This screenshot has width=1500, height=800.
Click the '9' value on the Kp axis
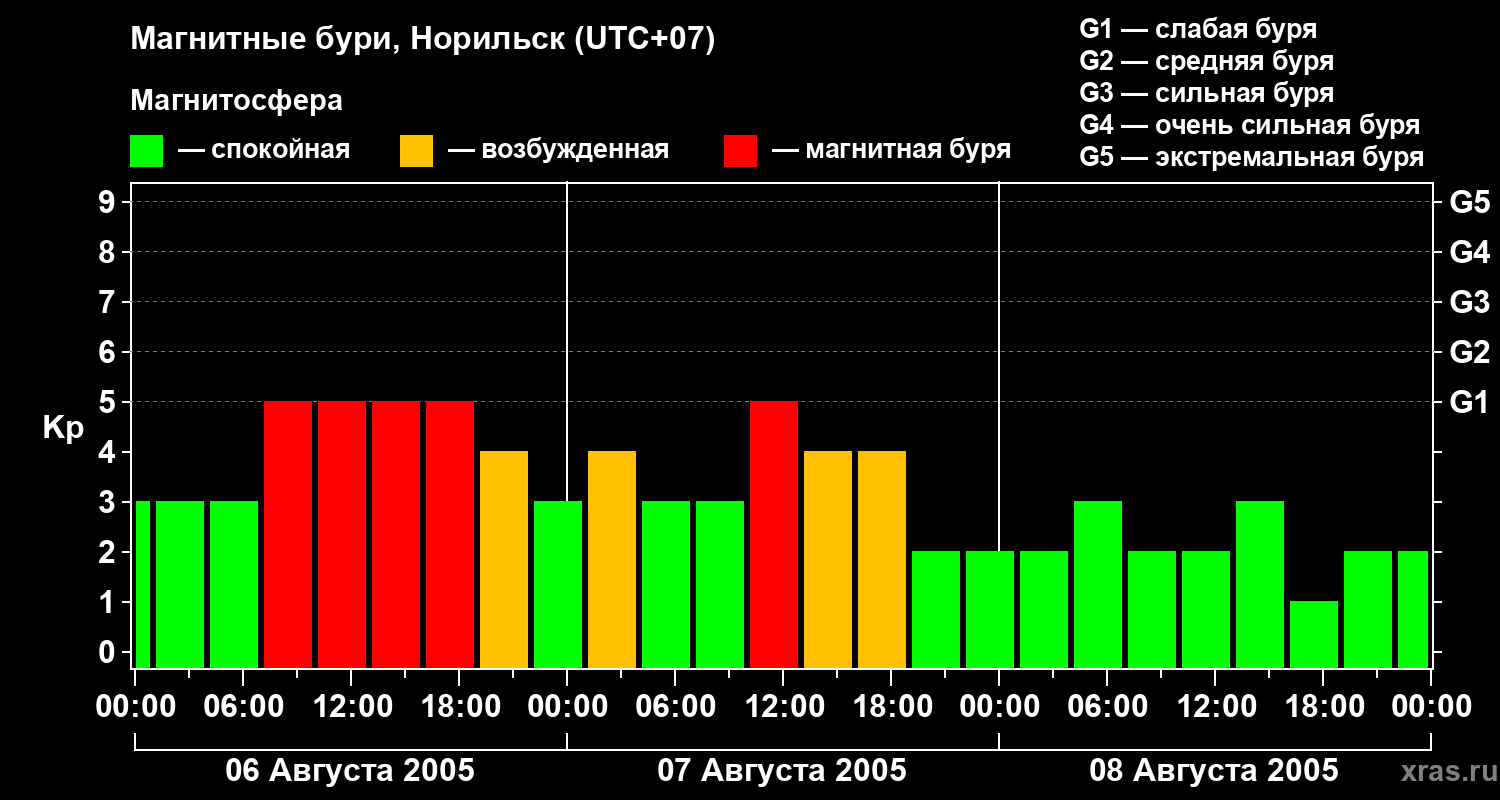coord(109,202)
